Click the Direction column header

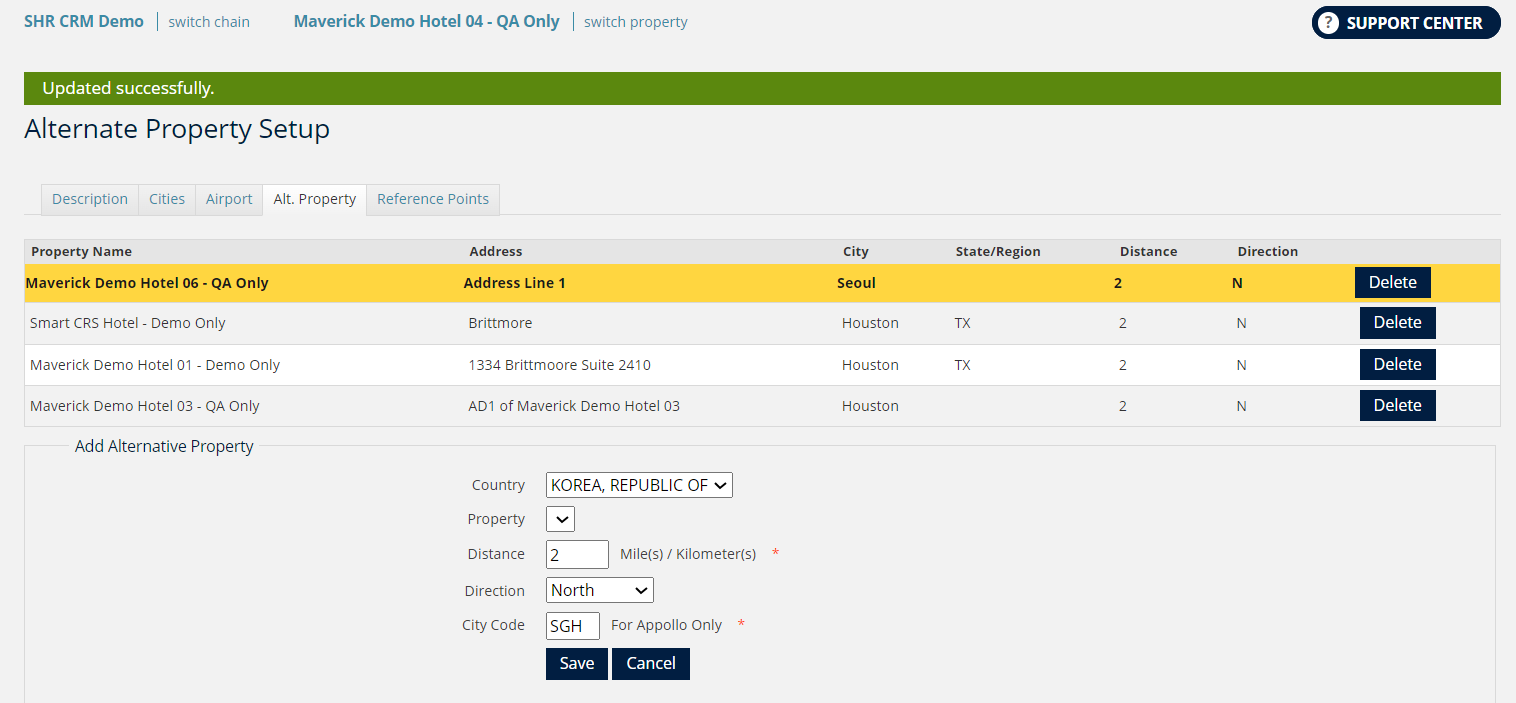point(1268,252)
